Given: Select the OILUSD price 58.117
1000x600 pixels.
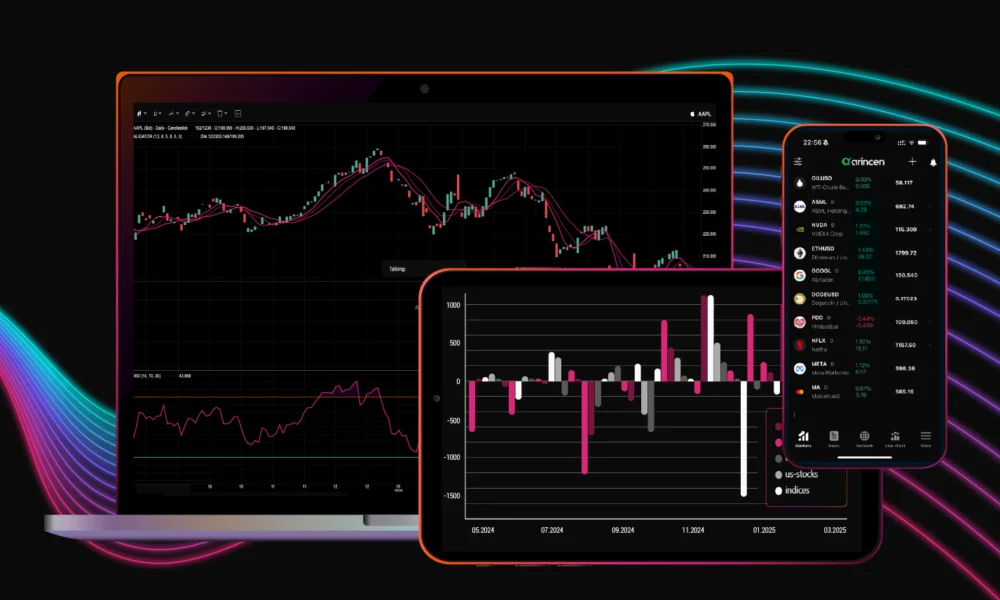Looking at the screenshot, I should [904, 183].
